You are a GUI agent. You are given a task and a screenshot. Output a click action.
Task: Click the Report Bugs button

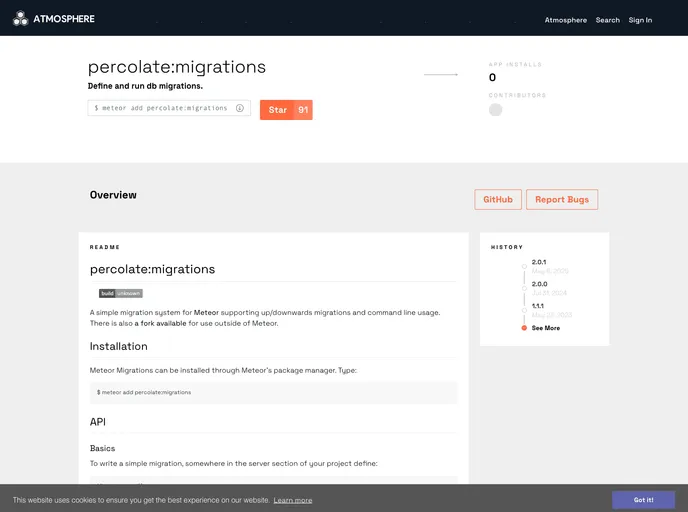pyautogui.click(x=562, y=200)
